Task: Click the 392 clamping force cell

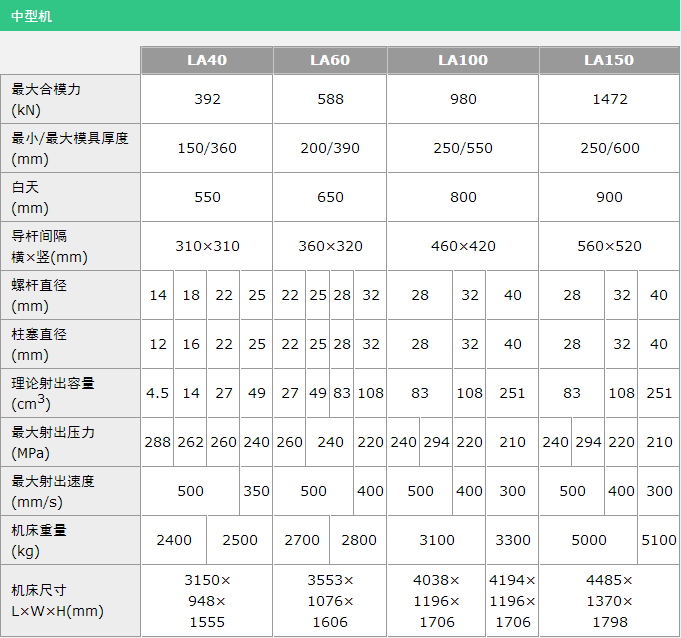Action: point(207,99)
